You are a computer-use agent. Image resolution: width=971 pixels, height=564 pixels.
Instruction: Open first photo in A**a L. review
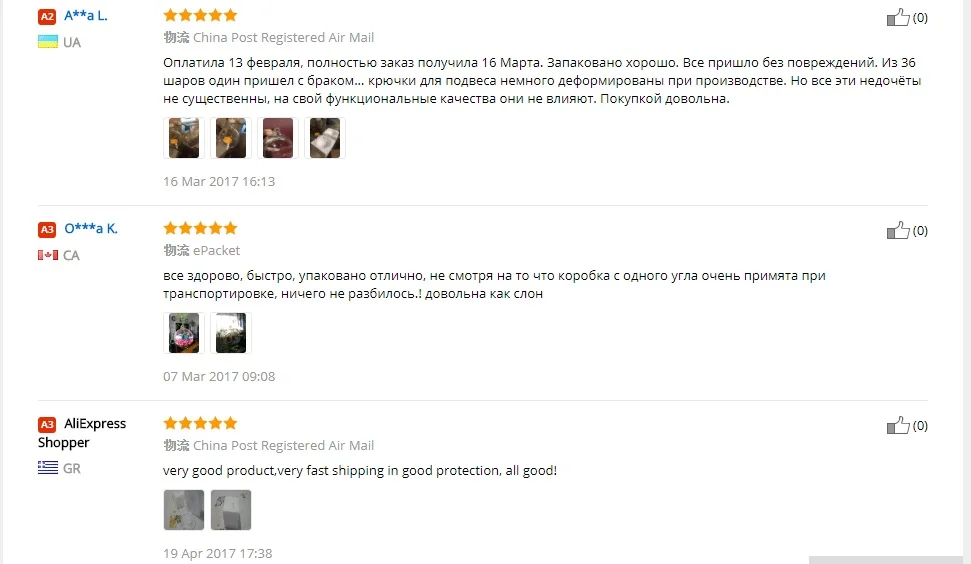[184, 138]
